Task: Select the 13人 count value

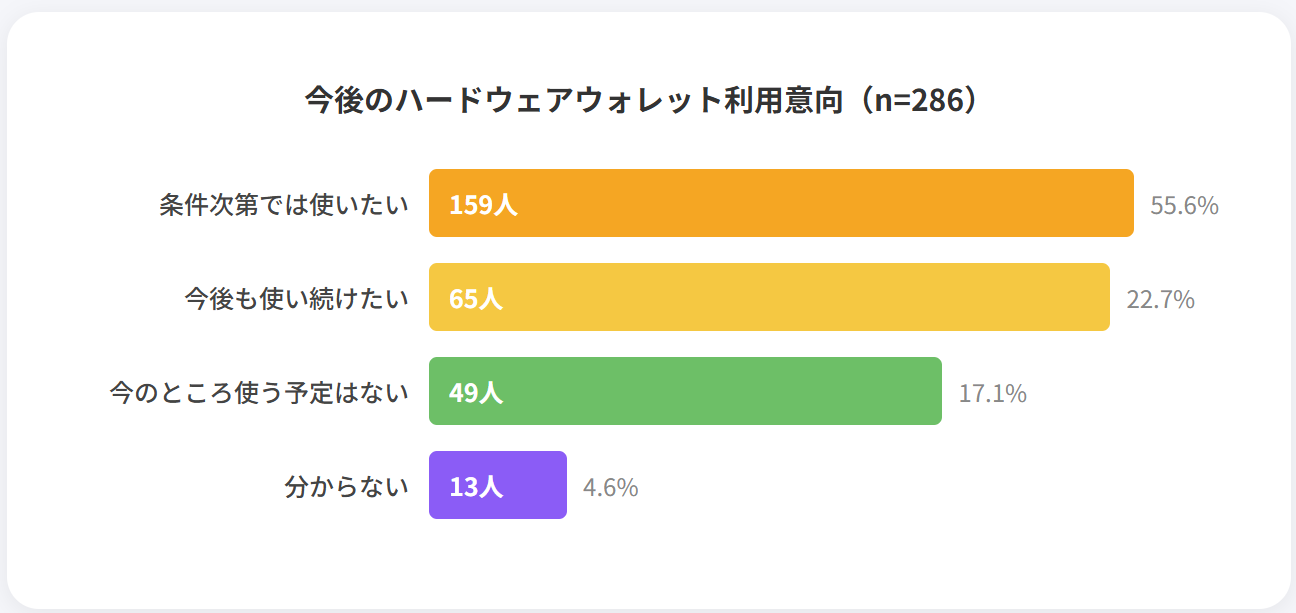Action: click(x=476, y=487)
